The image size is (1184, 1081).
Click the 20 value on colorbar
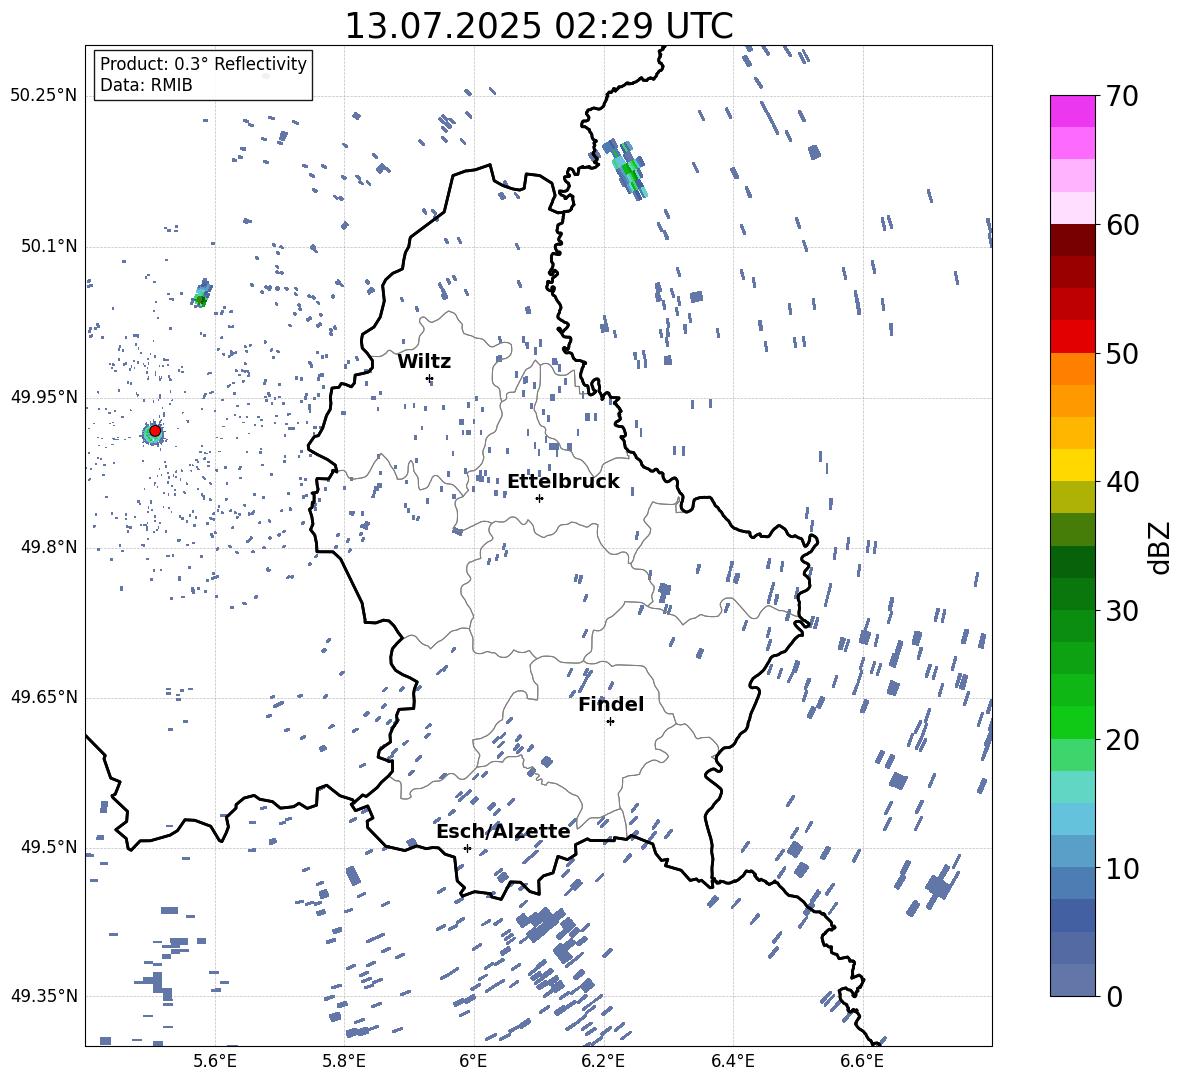pyautogui.click(x=1122, y=739)
